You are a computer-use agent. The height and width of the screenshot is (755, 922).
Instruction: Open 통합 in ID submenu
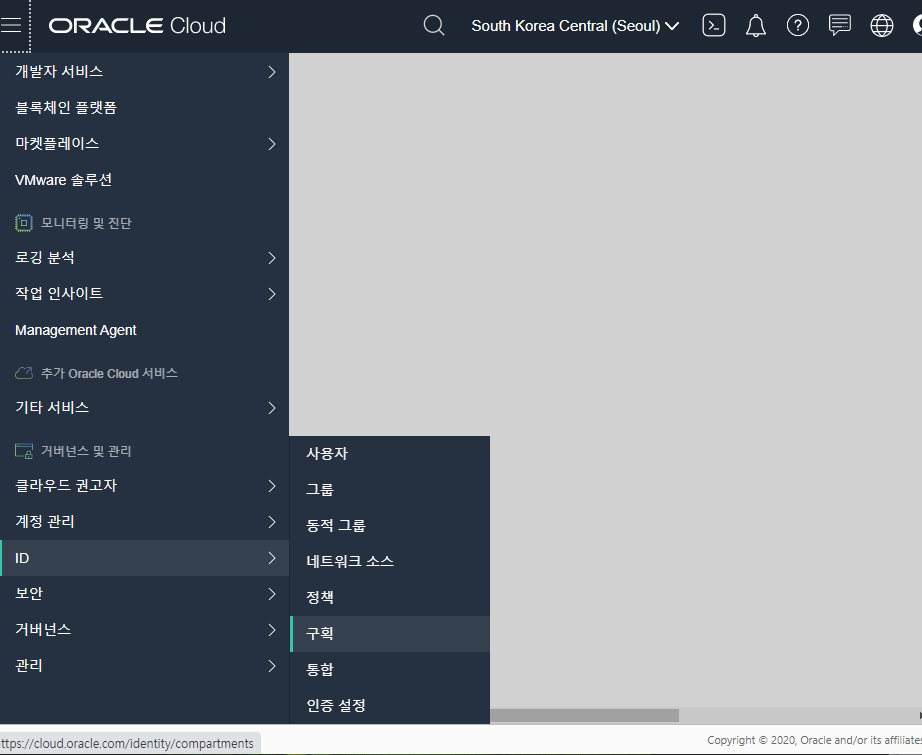click(x=390, y=669)
